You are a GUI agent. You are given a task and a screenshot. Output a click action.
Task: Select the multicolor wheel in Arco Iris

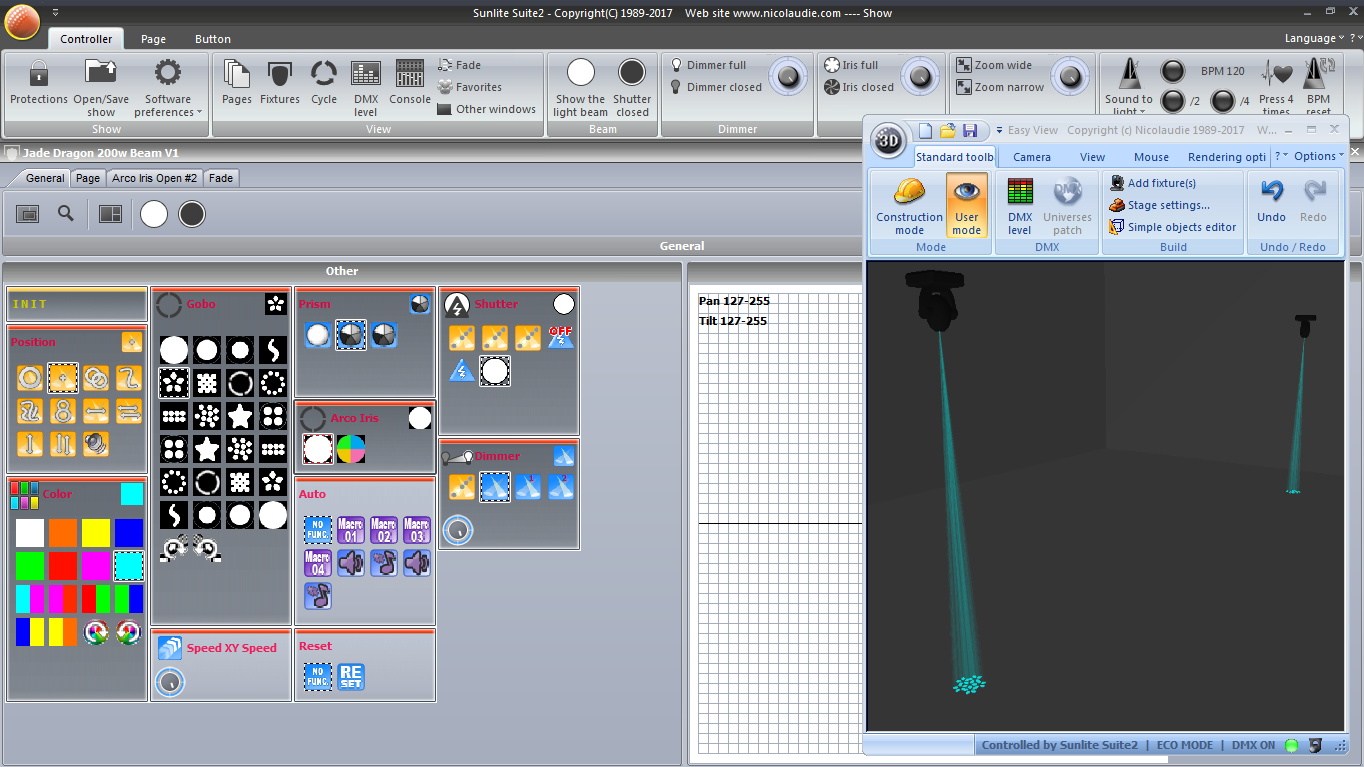351,449
